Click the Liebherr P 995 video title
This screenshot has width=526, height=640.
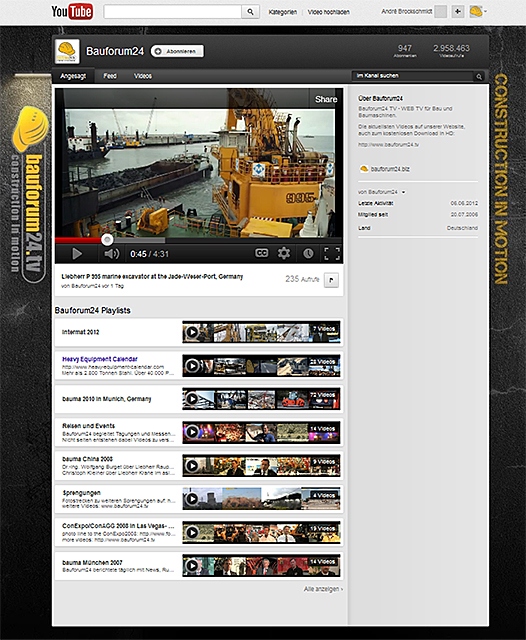(152, 277)
